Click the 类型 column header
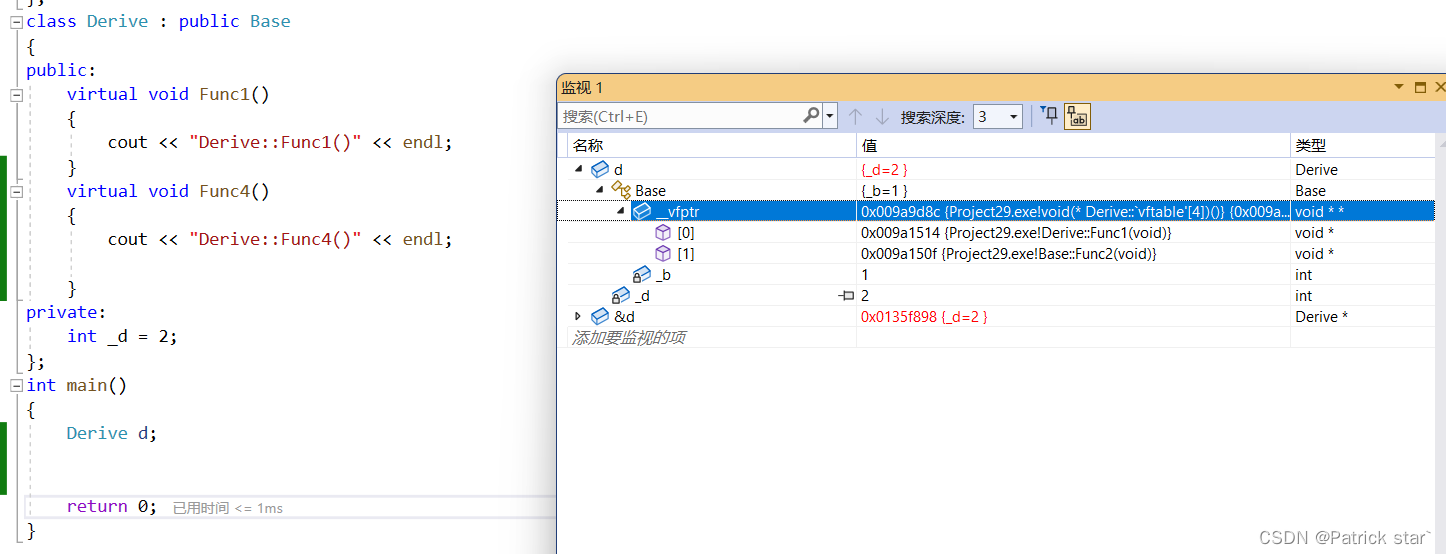Image resolution: width=1446 pixels, height=554 pixels. pos(1363,146)
